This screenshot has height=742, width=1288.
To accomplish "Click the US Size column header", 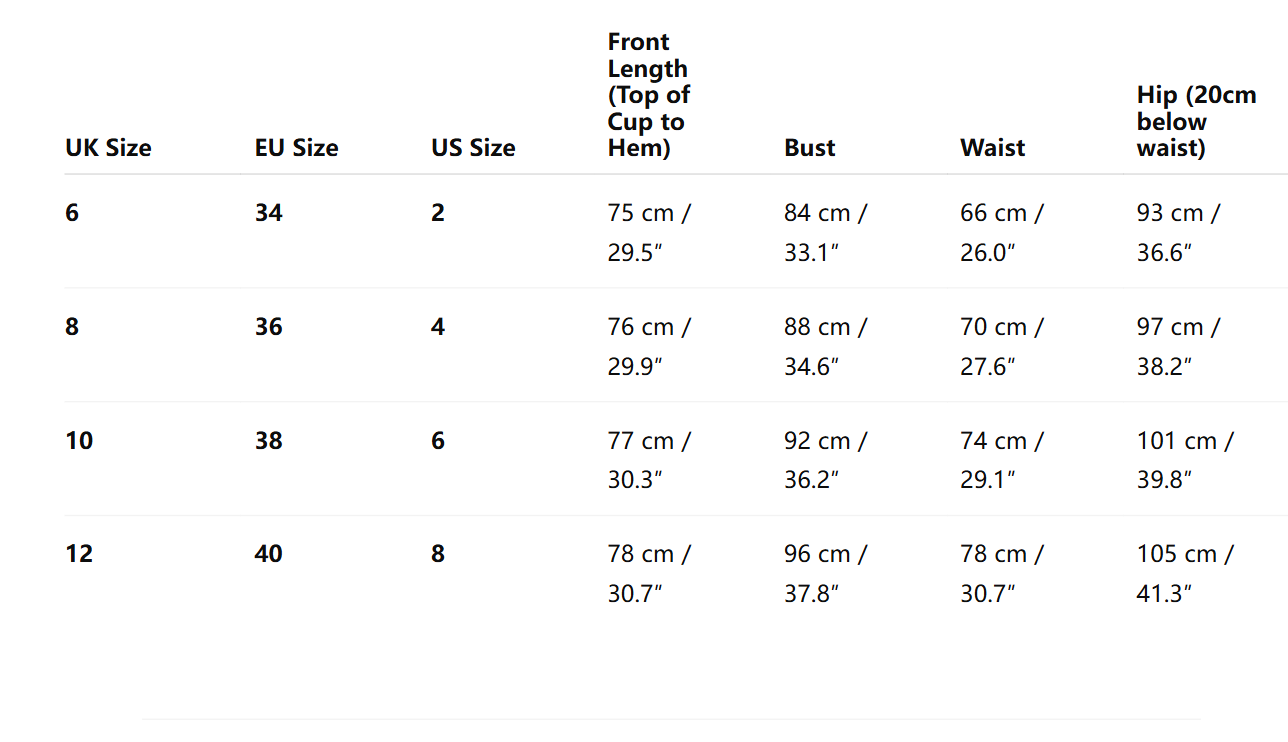I will tap(473, 148).
